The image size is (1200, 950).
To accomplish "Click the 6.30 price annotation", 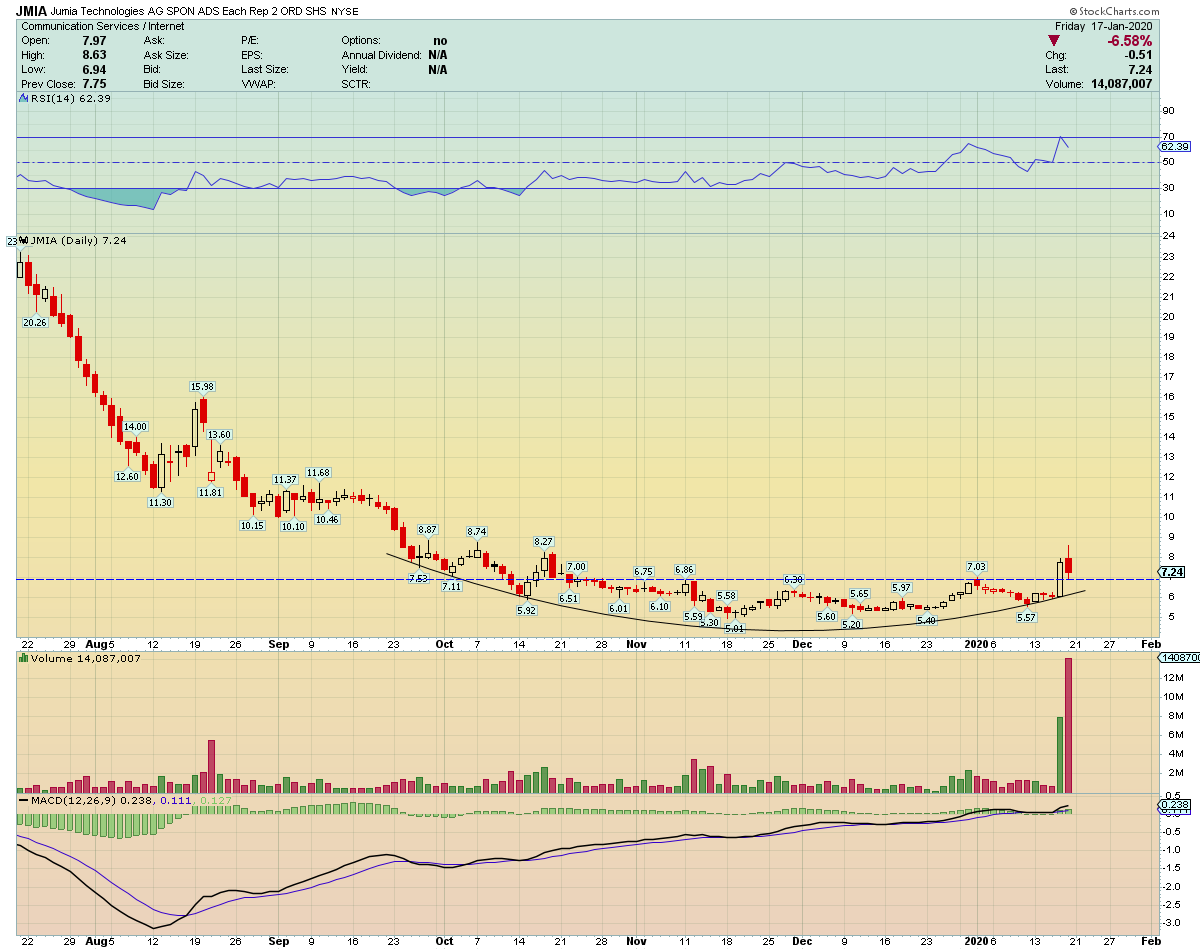I will click(x=794, y=580).
